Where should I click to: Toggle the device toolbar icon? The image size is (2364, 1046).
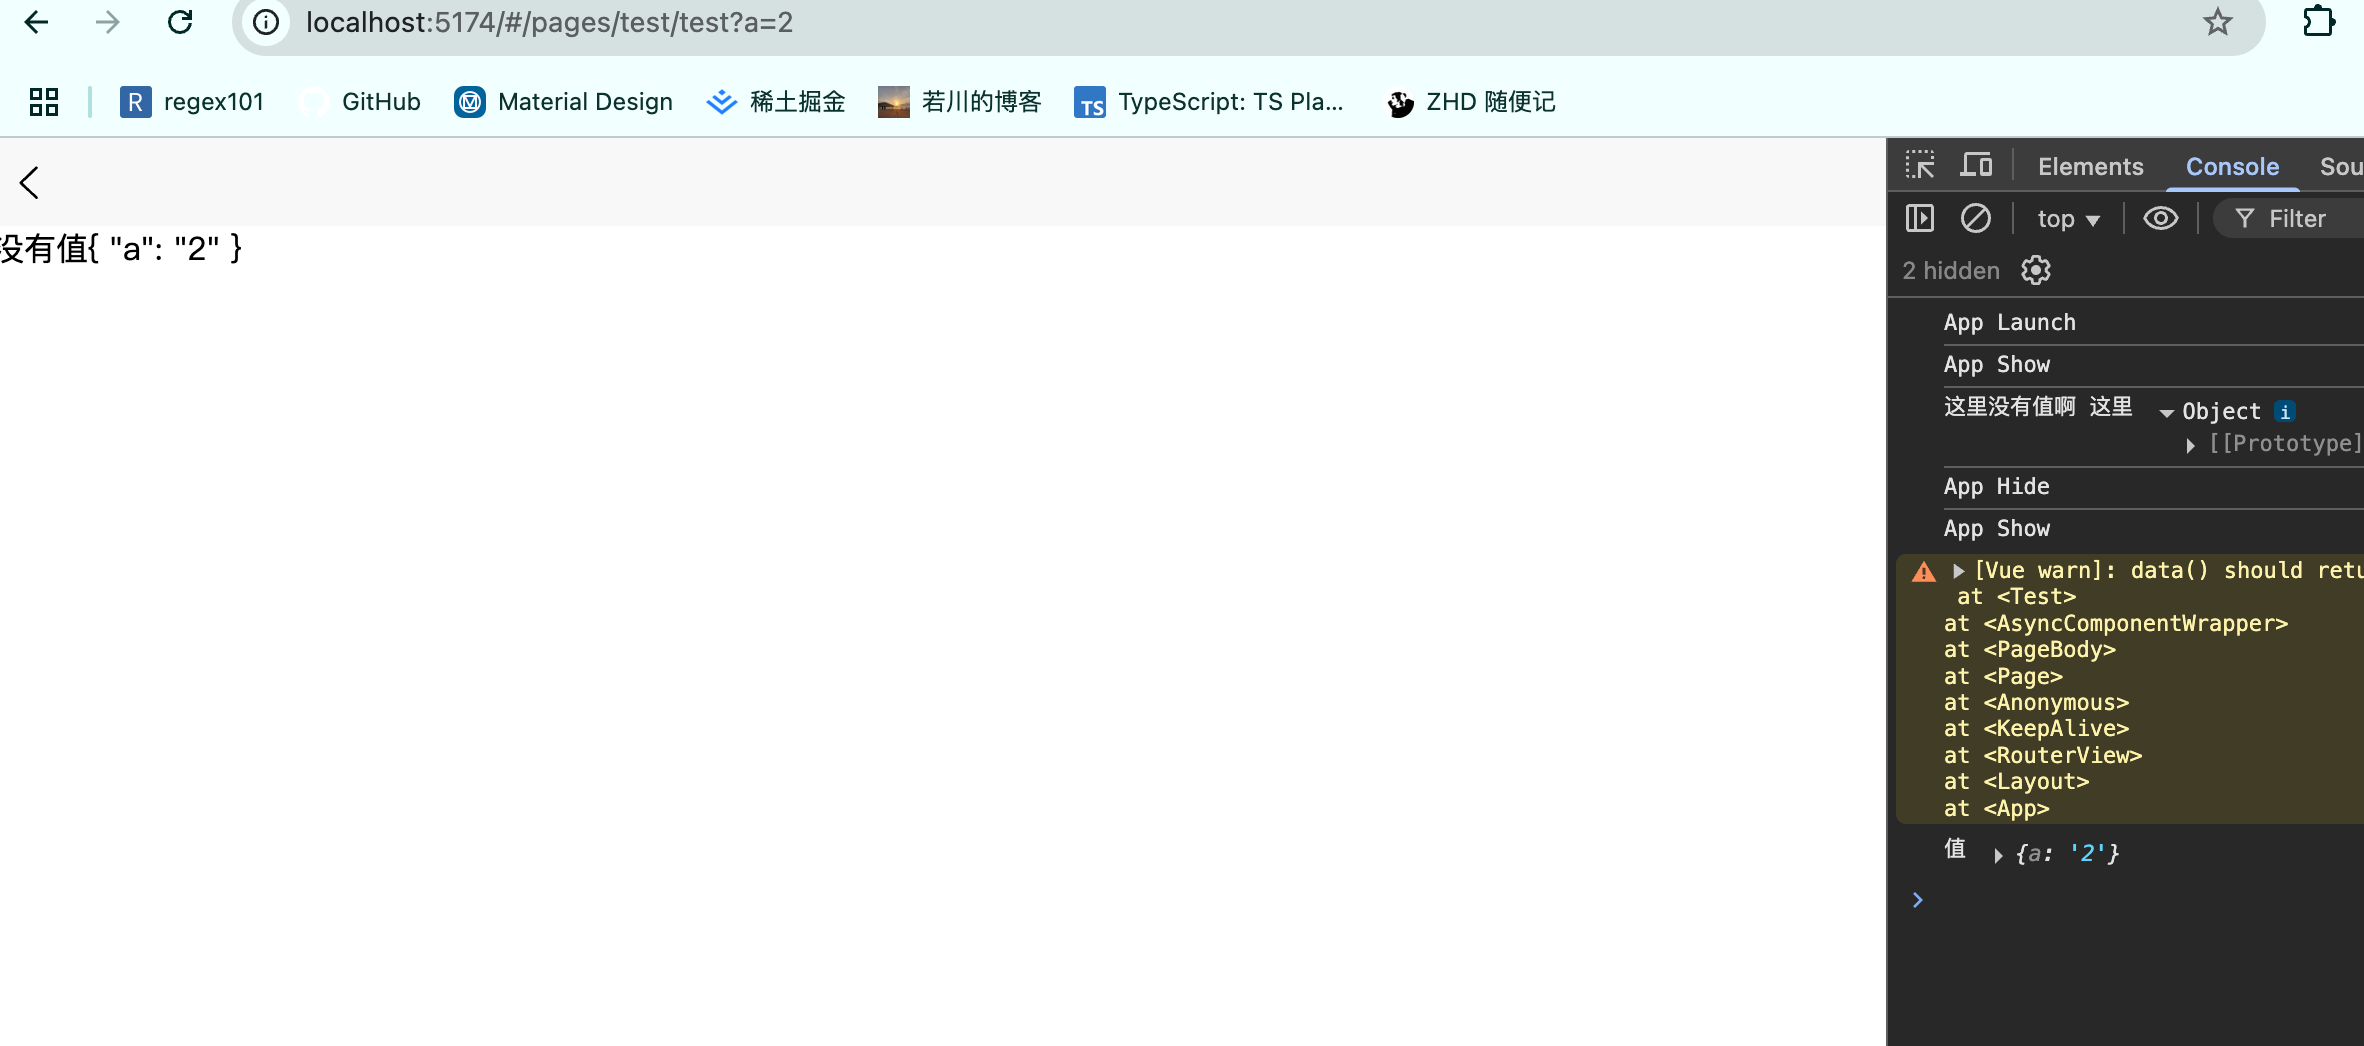pyautogui.click(x=1975, y=166)
